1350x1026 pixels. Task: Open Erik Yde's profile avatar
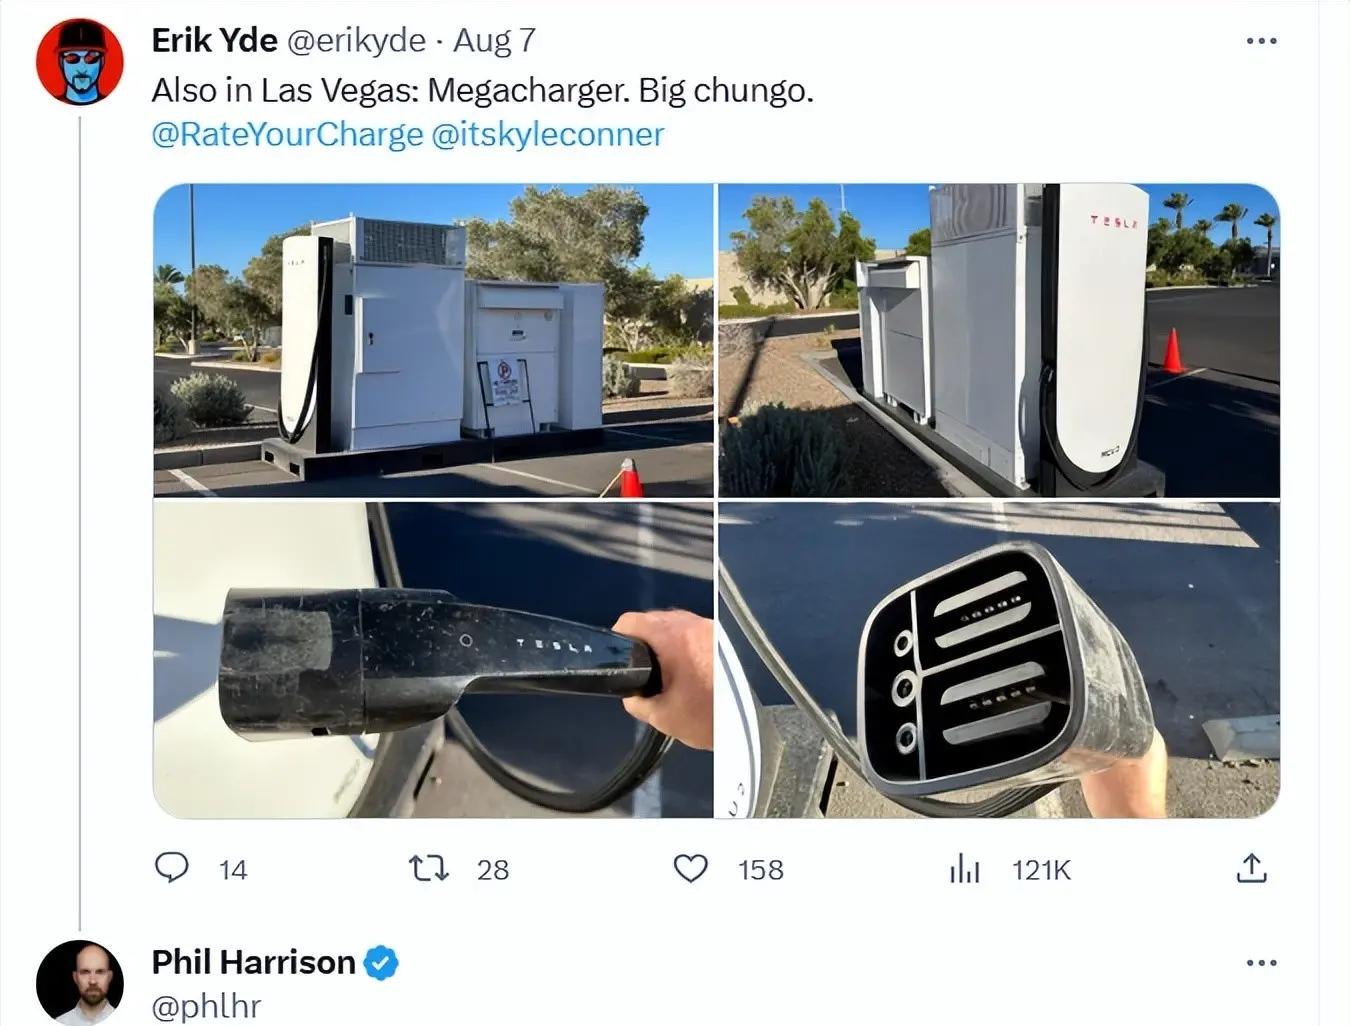pyautogui.click(x=80, y=62)
